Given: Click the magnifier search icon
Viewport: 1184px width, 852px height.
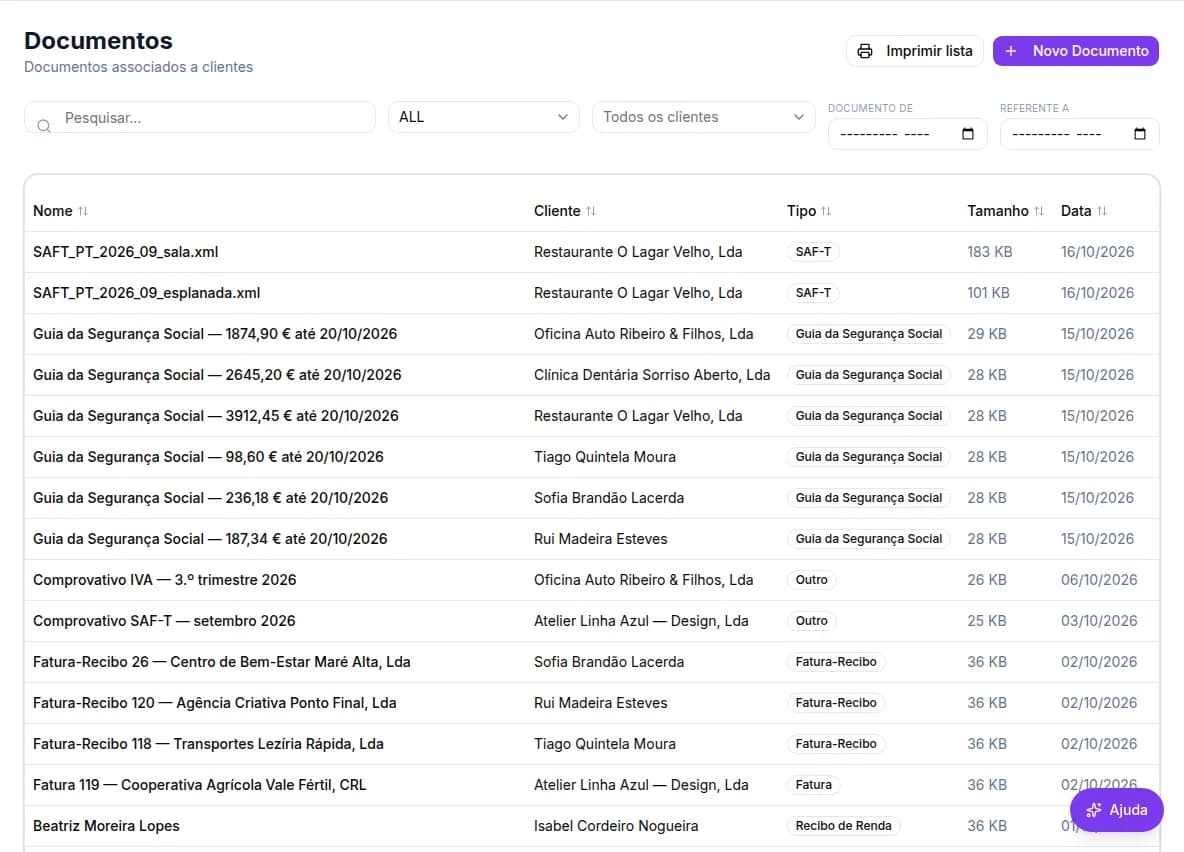Looking at the screenshot, I should point(44,125).
